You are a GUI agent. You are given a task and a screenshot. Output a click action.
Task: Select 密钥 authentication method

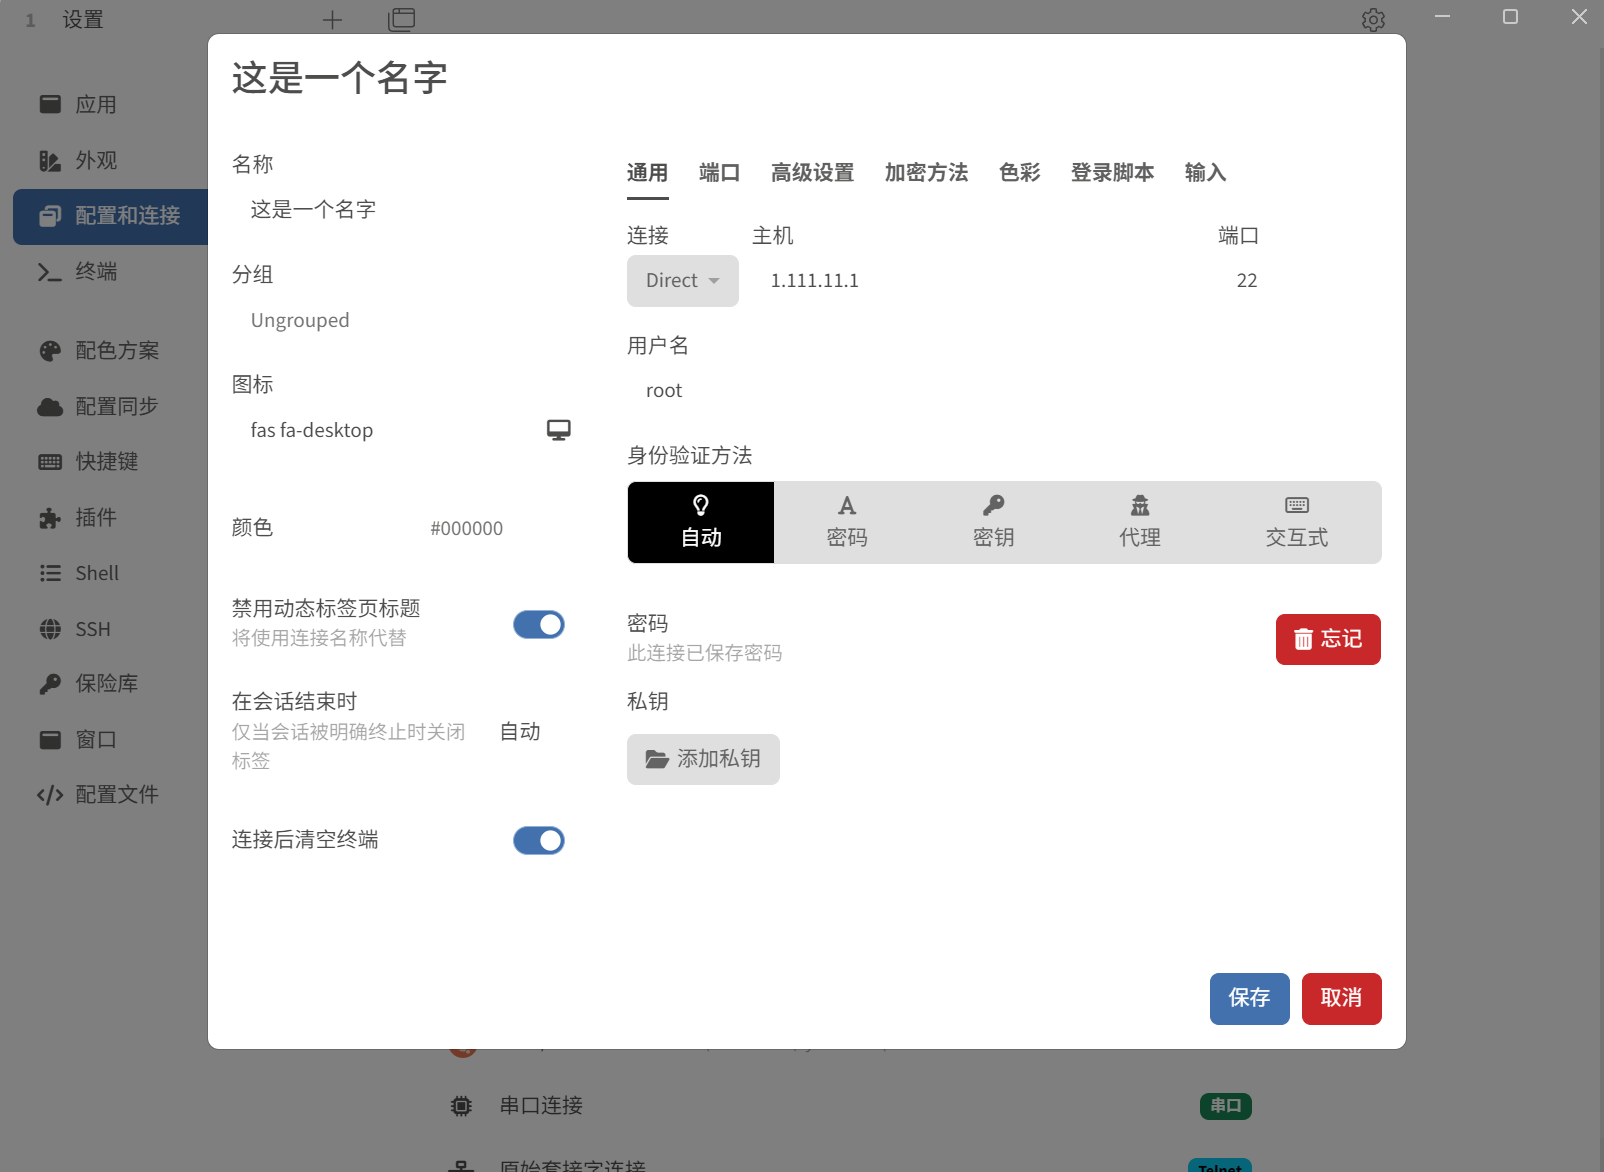[x=993, y=523]
